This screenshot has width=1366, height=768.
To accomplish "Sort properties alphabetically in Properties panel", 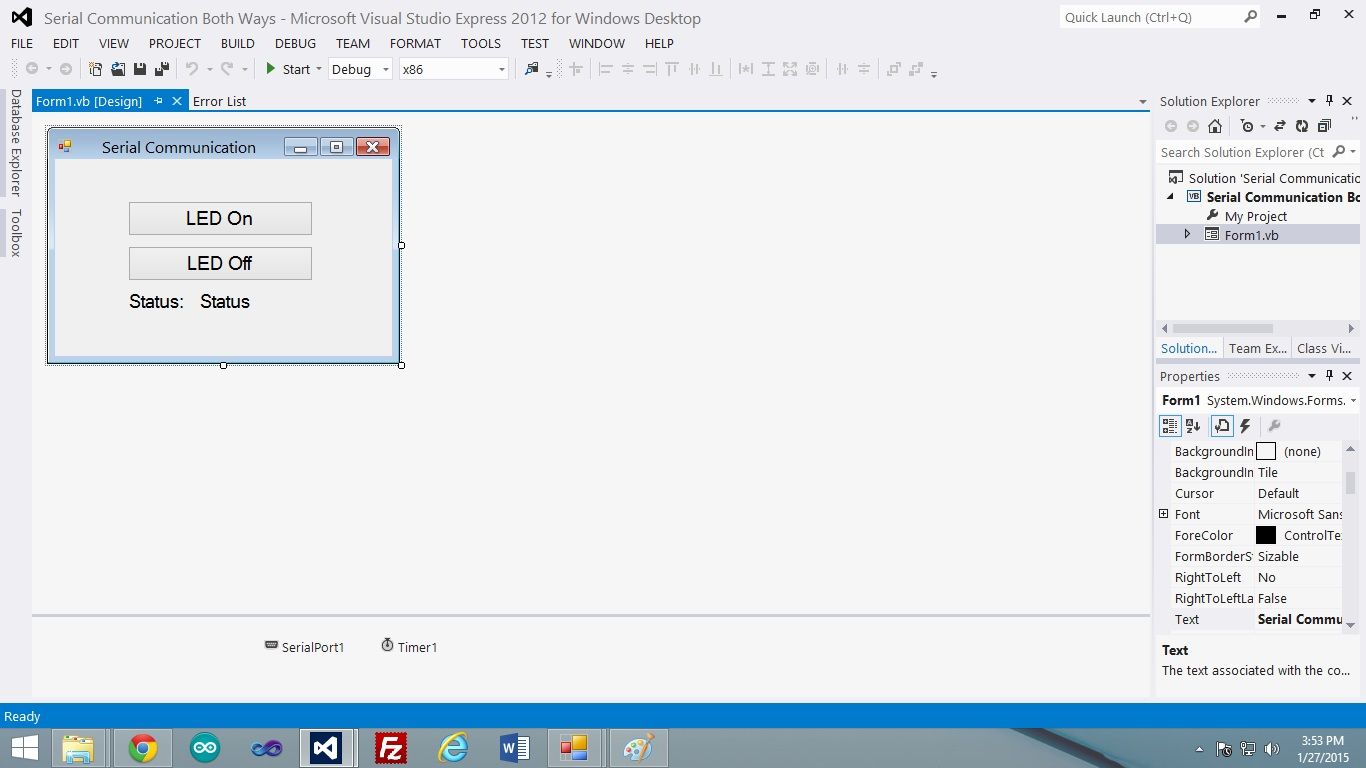I will [1193, 425].
